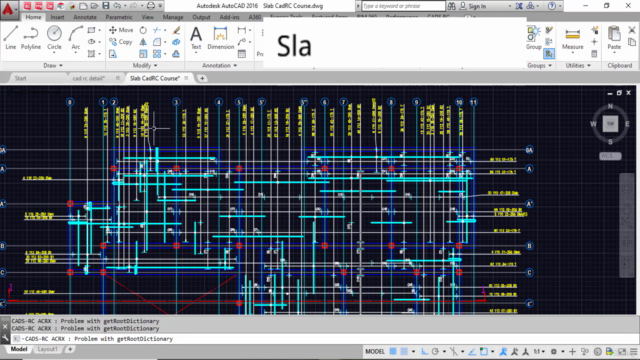Click the Scale tool icon
This screenshot has height=360, width=640.
[x=143, y=53]
